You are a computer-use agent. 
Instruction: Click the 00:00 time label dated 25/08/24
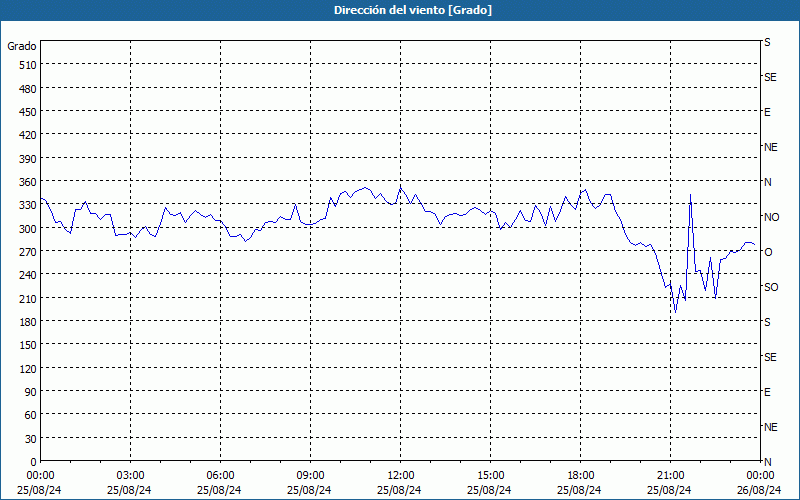(x=40, y=476)
